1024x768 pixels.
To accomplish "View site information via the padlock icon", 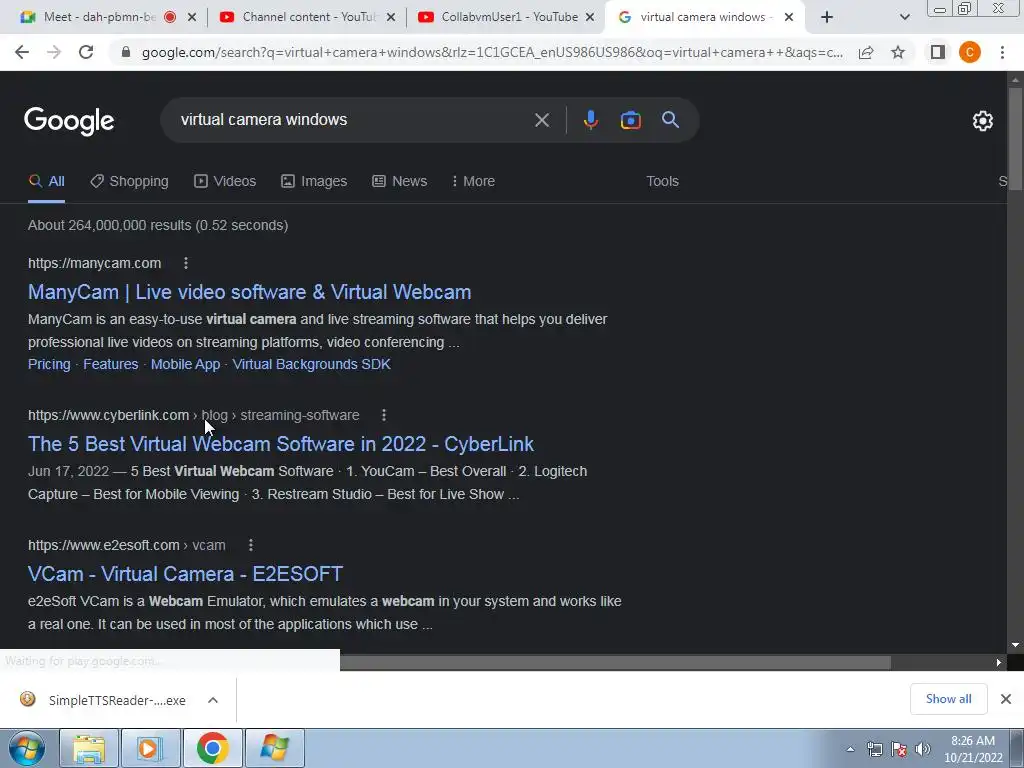I will [x=126, y=52].
